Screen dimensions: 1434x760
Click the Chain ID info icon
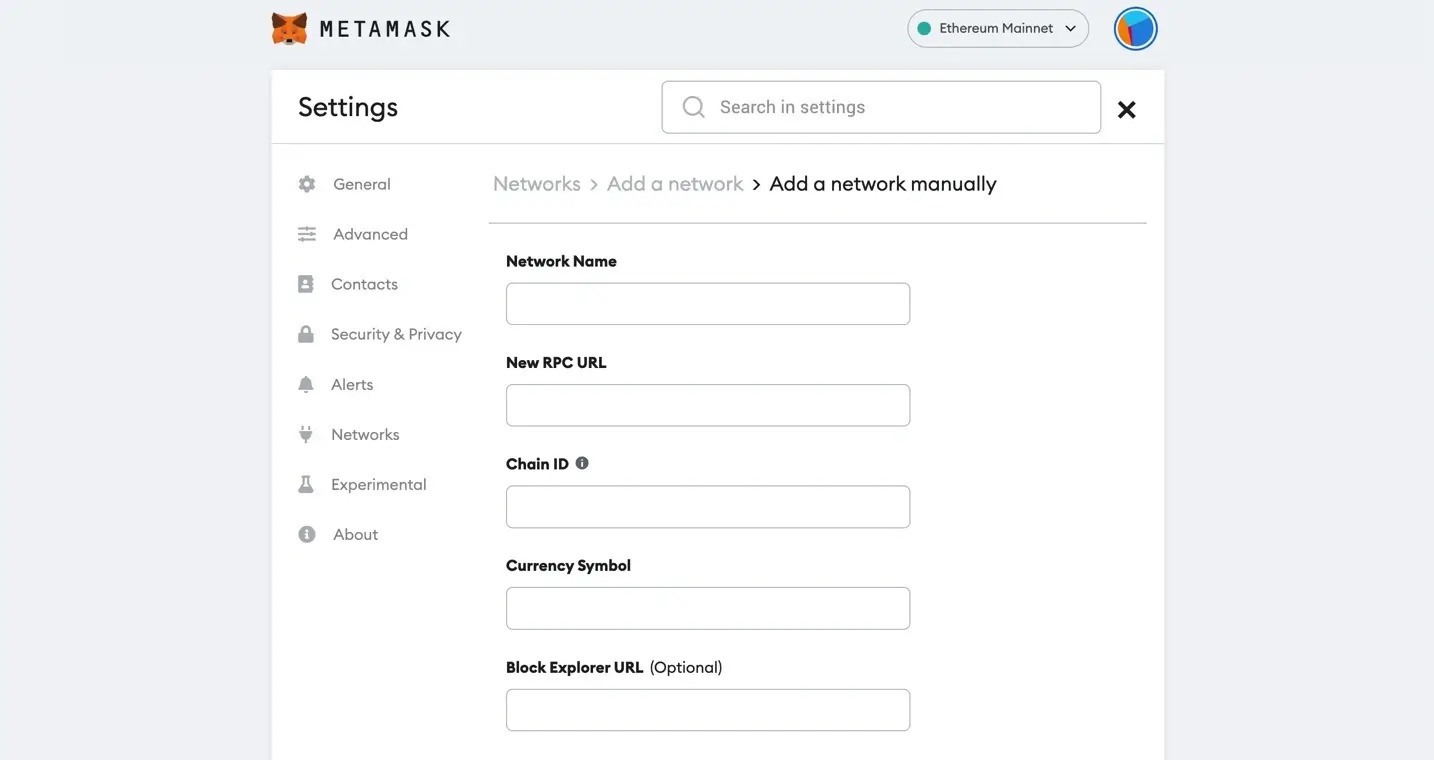tap(582, 463)
